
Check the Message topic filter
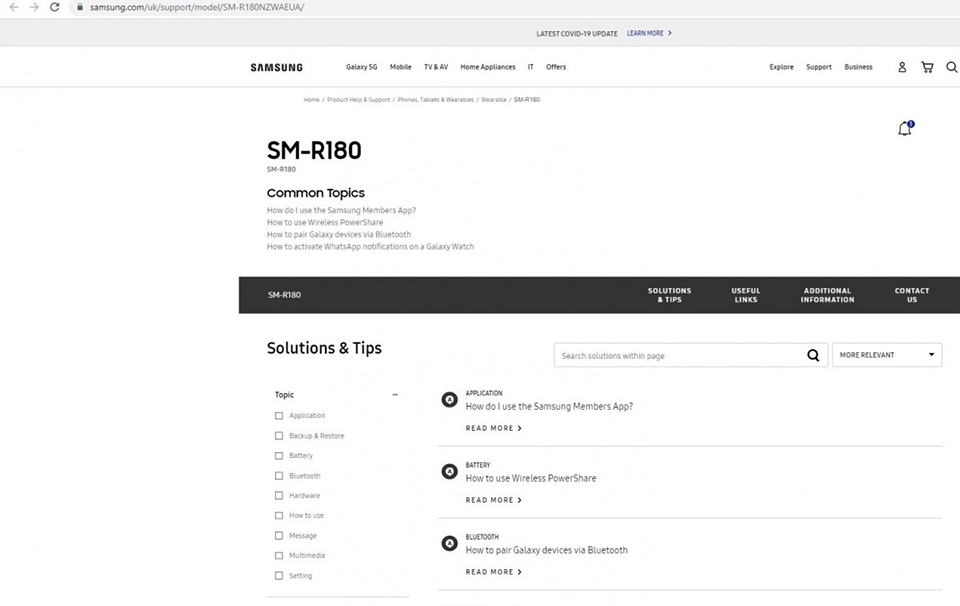point(279,536)
